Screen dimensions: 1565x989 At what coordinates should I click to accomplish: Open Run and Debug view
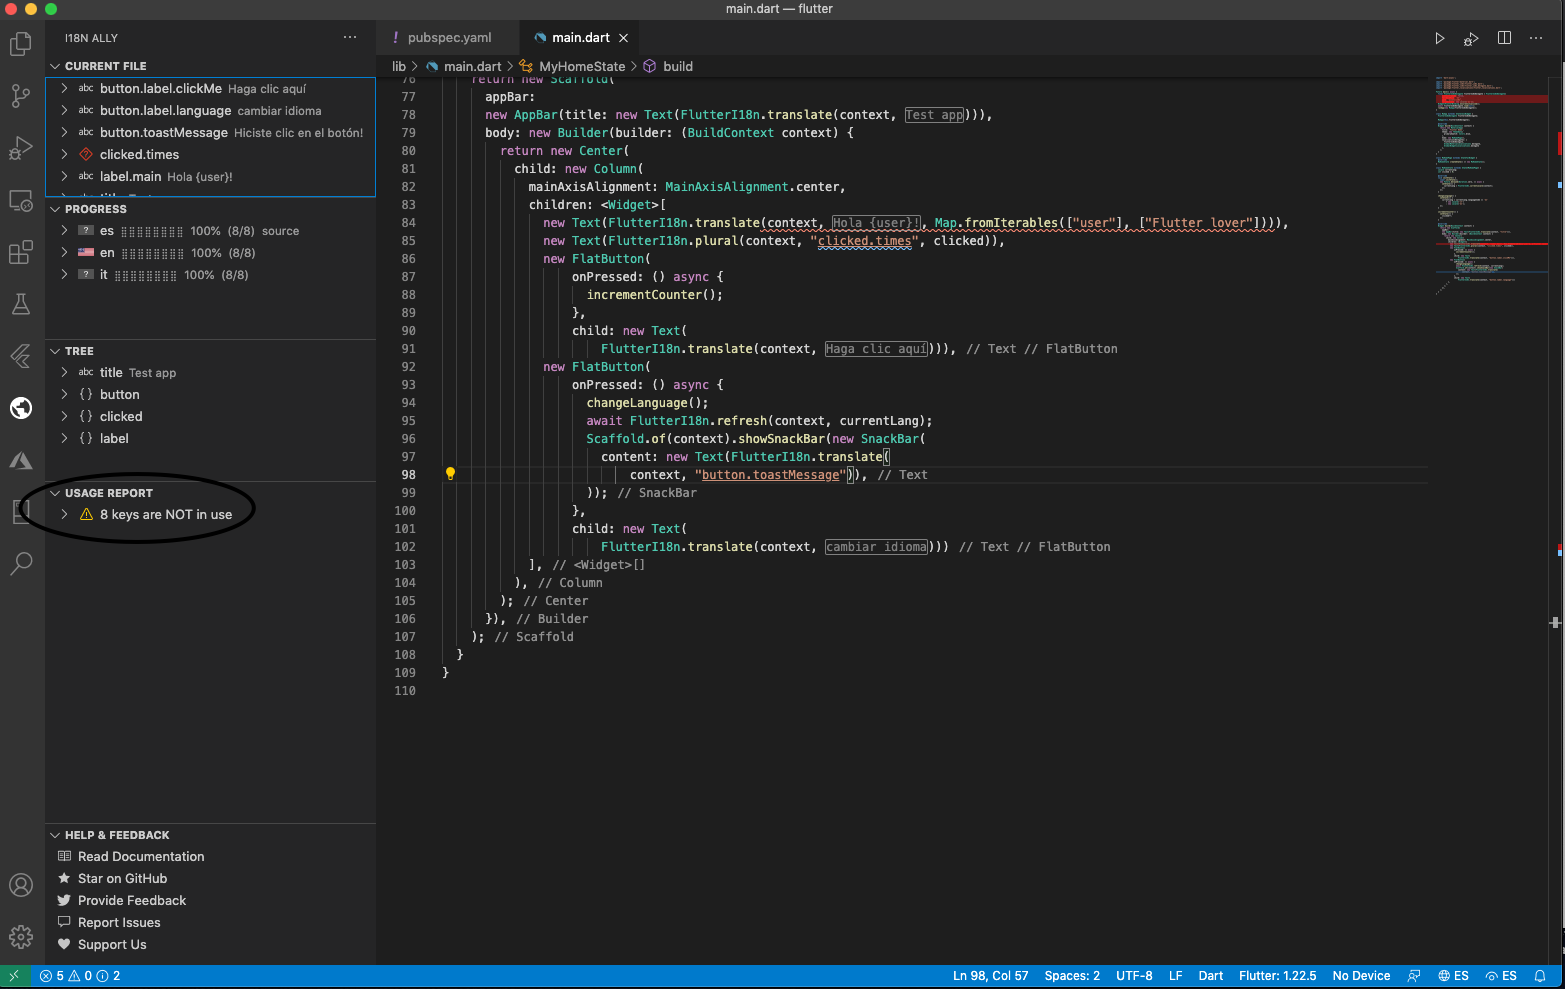(21, 148)
